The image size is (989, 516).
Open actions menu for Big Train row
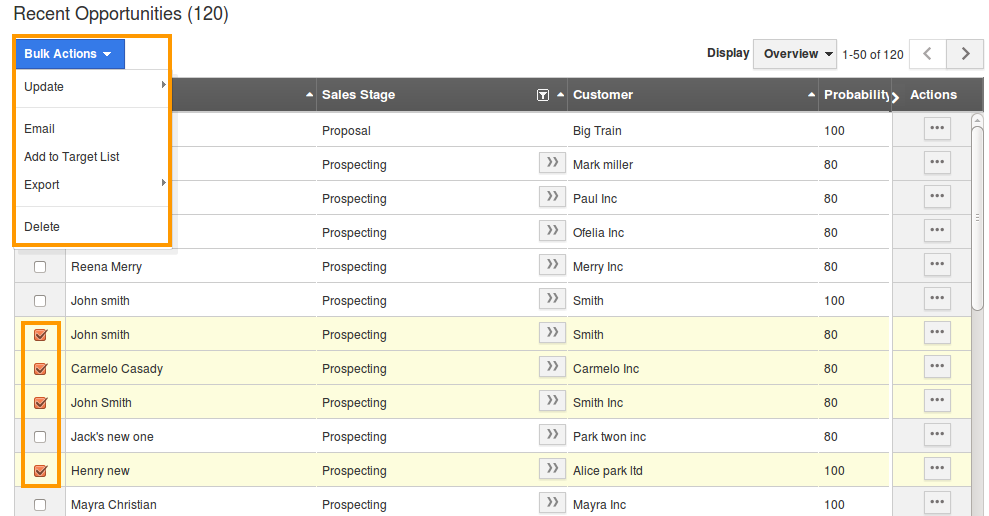937,129
